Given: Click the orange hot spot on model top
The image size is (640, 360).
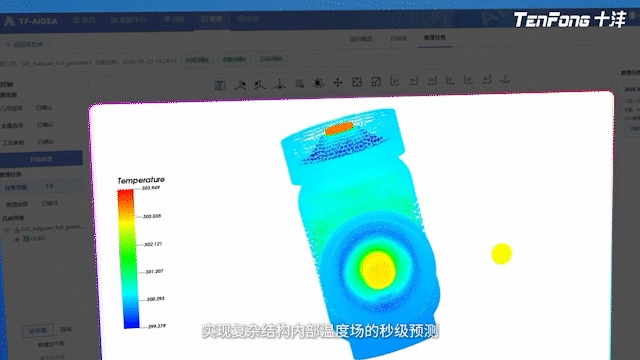Looking at the screenshot, I should tap(339, 129).
